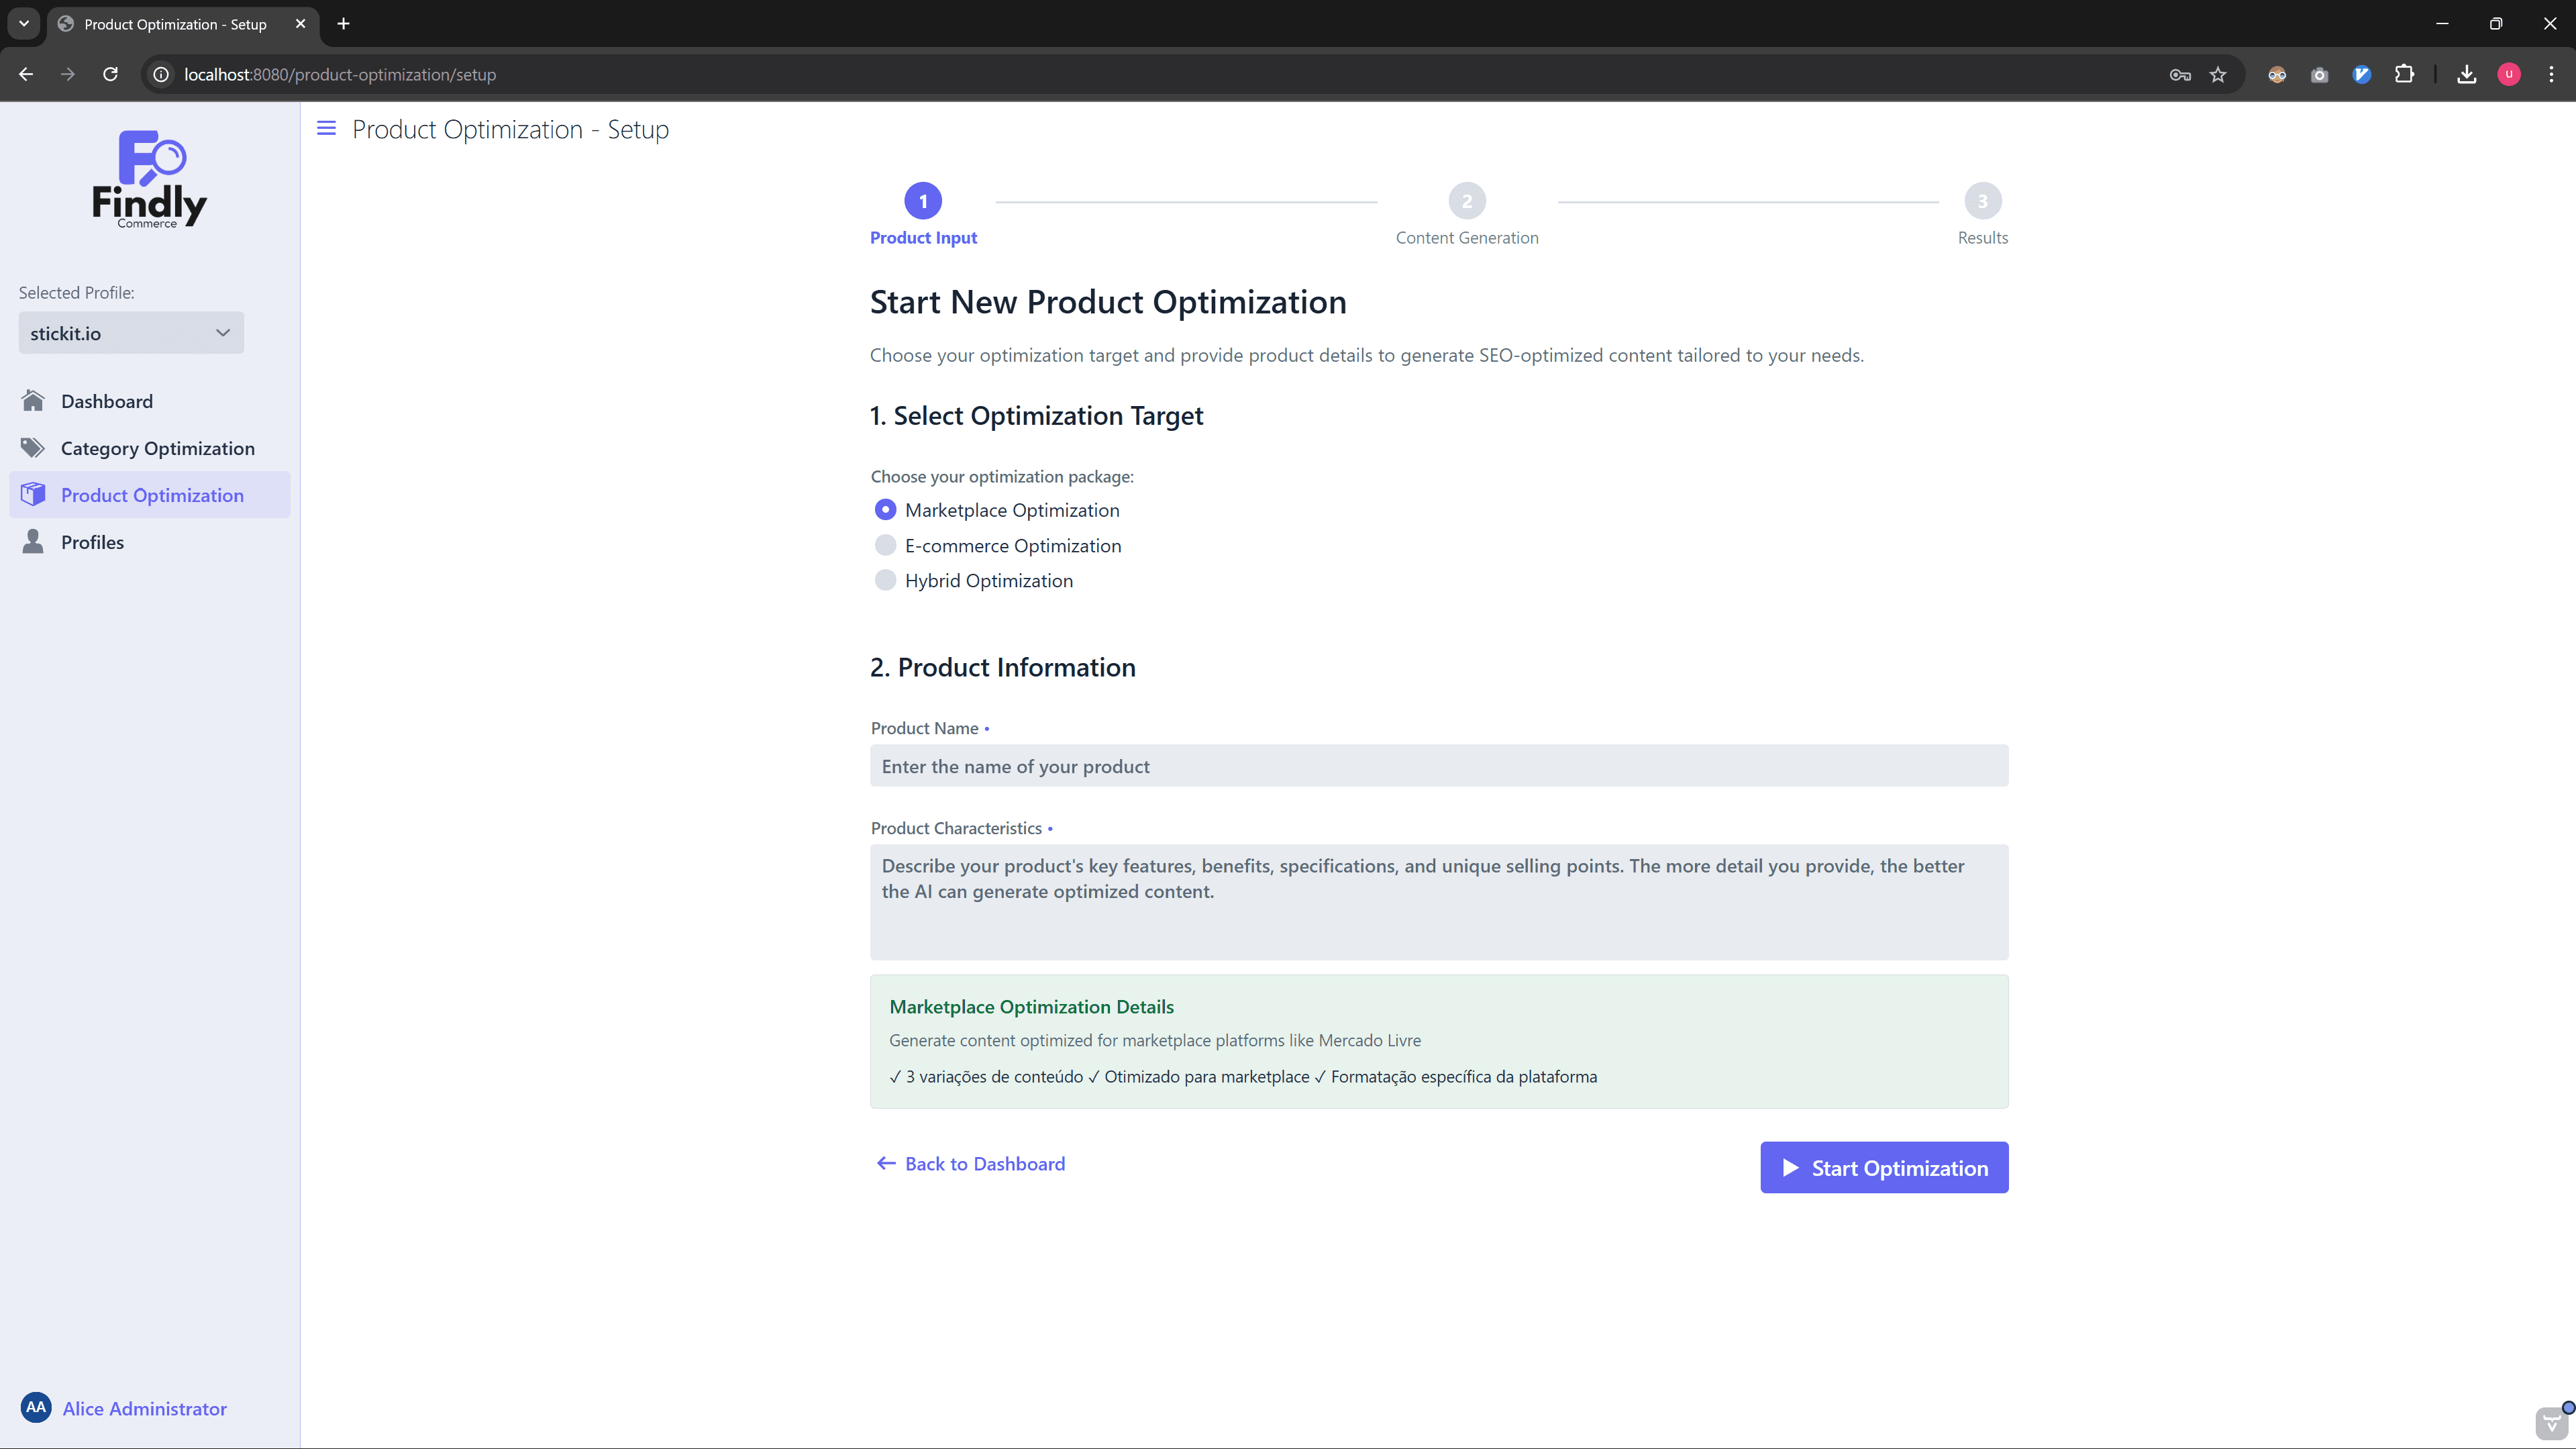
Task: Reload the page with refresh icon
Action: (111, 75)
